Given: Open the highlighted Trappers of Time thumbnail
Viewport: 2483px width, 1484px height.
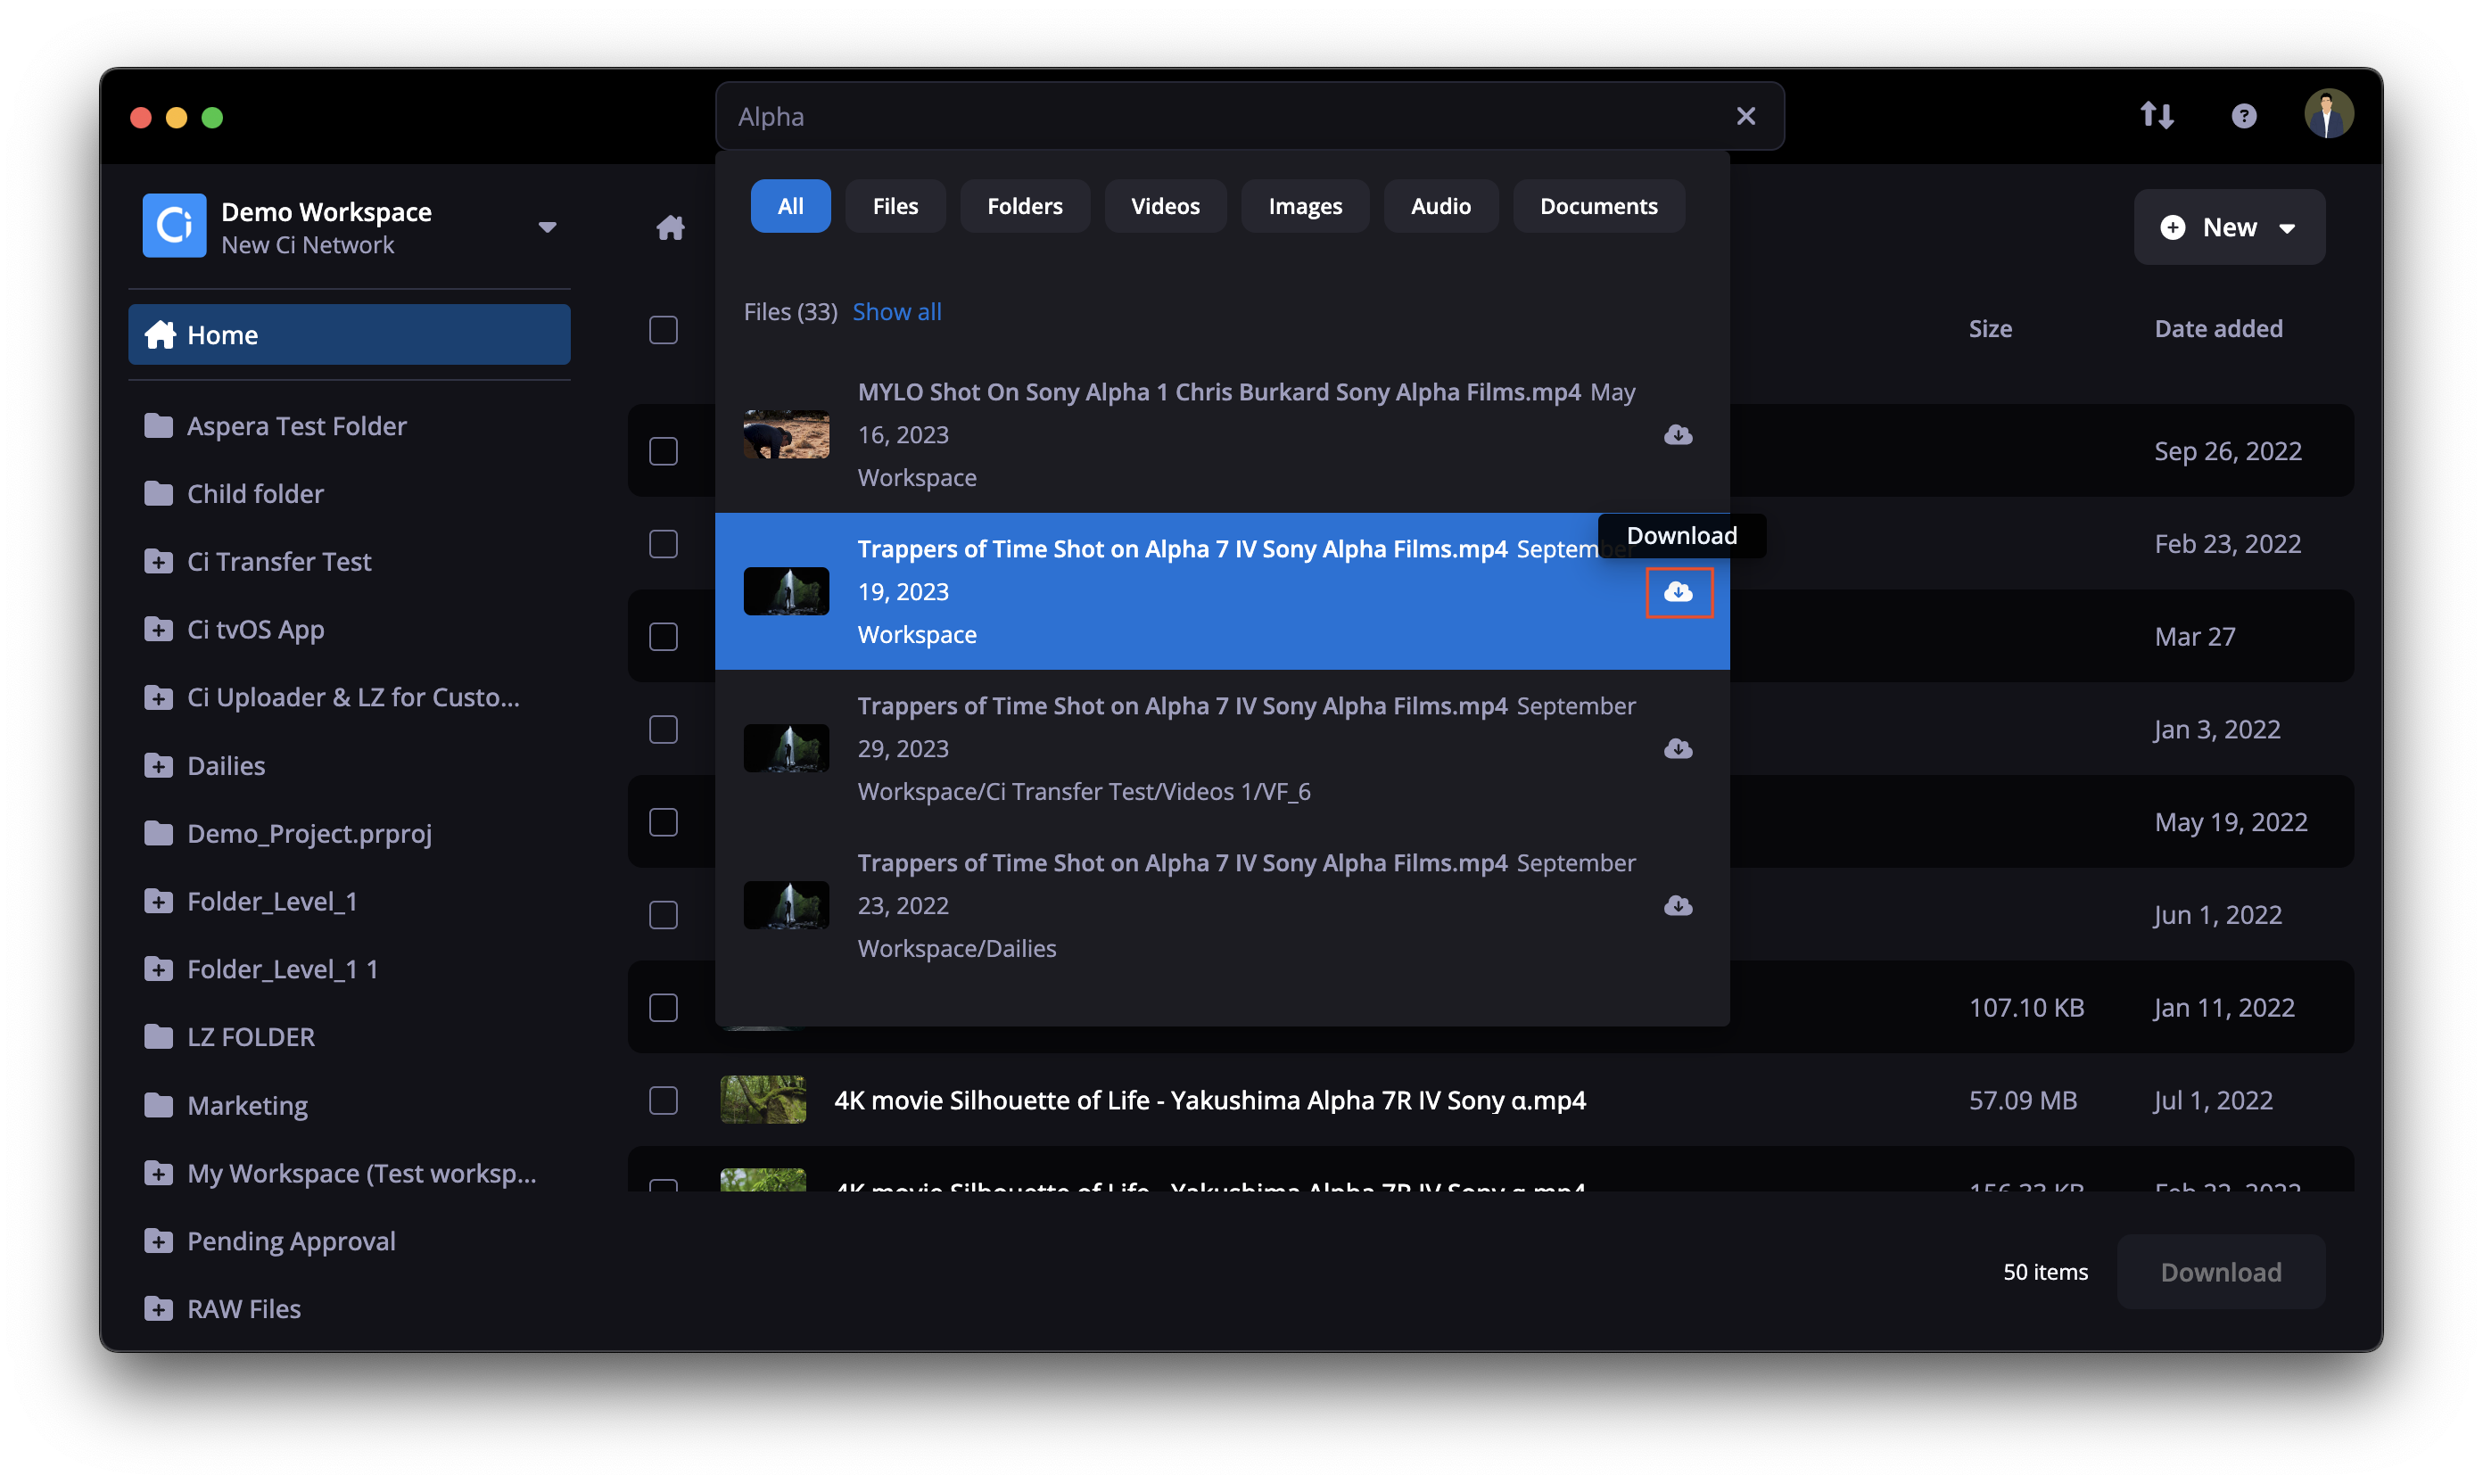Looking at the screenshot, I should coord(786,592).
